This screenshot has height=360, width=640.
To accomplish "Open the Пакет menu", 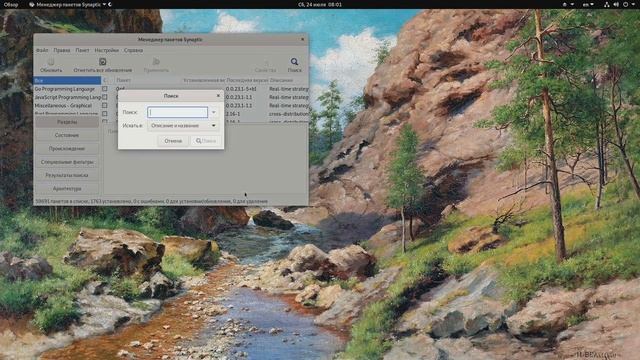I will 82,50.
